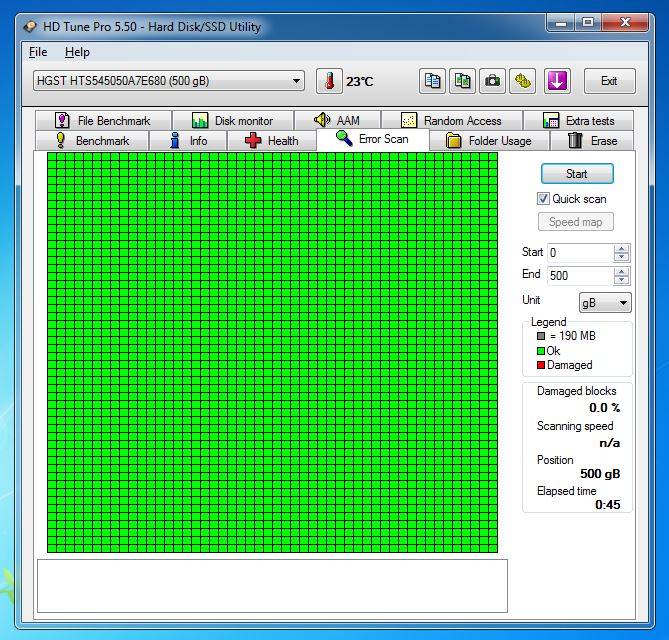Open the Help menu
The width and height of the screenshot is (669, 640).
coord(77,52)
